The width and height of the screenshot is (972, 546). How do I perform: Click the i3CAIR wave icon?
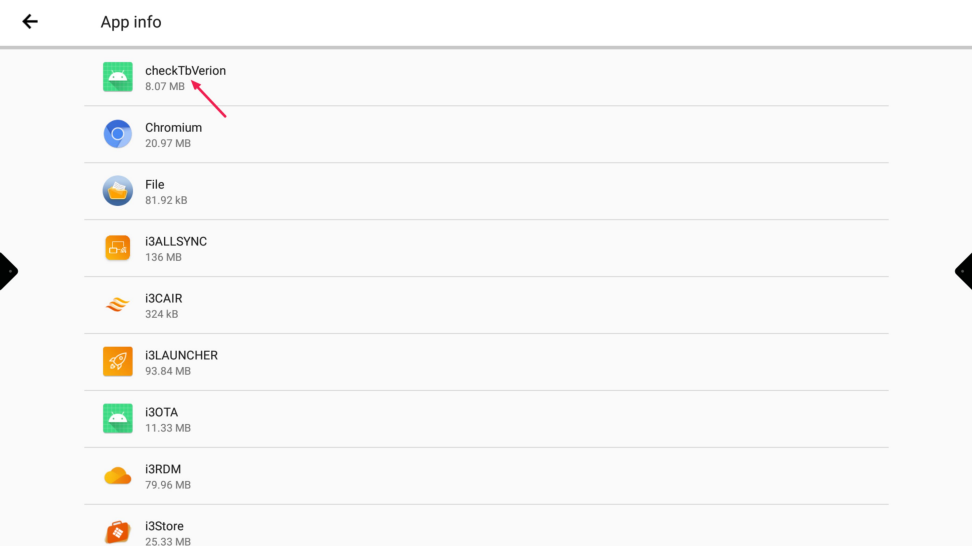(x=118, y=305)
